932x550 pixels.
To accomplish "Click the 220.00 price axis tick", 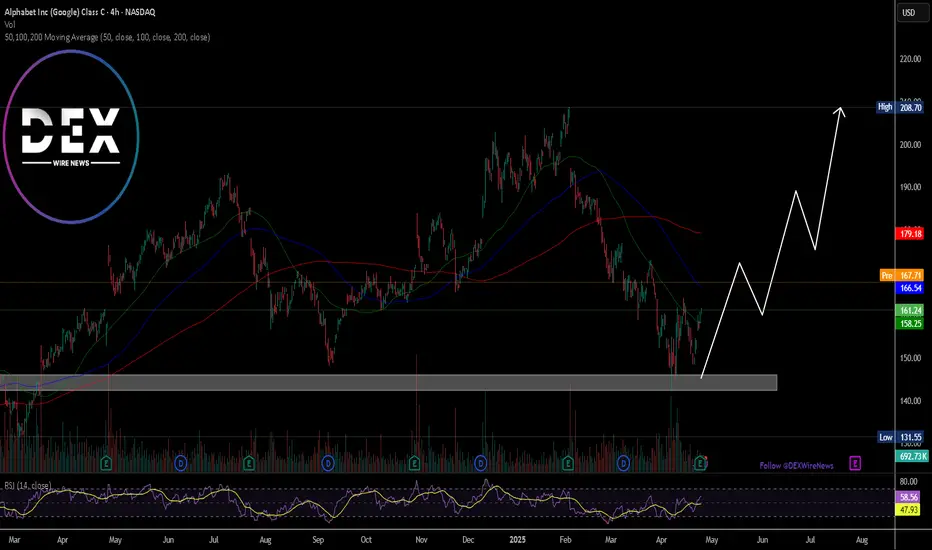I will pos(910,59).
